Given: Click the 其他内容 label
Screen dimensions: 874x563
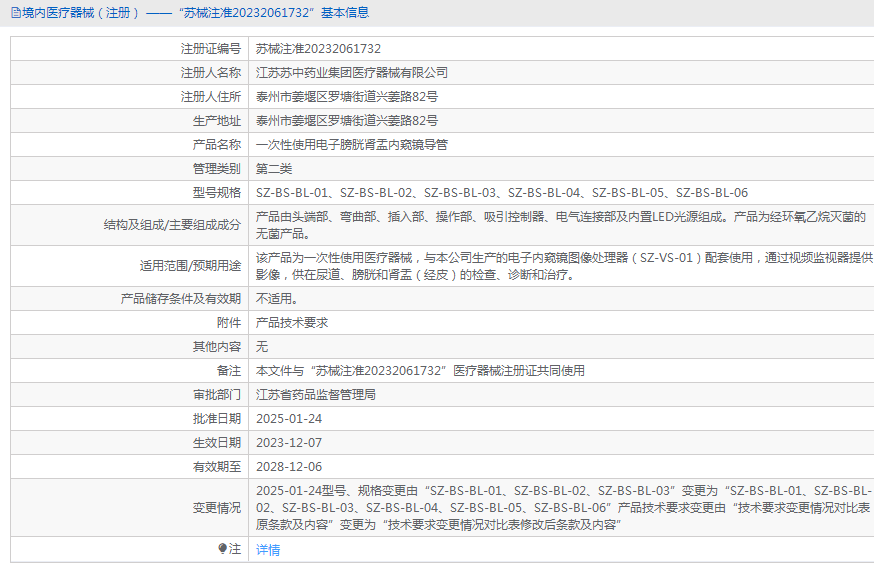Looking at the screenshot, I should [217, 347].
